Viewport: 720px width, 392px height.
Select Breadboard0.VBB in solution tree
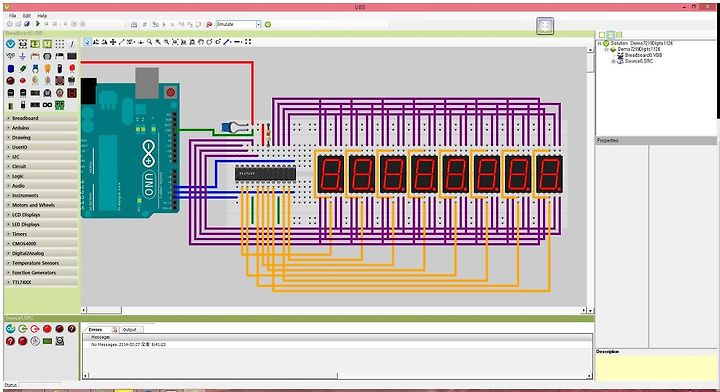[x=643, y=55]
